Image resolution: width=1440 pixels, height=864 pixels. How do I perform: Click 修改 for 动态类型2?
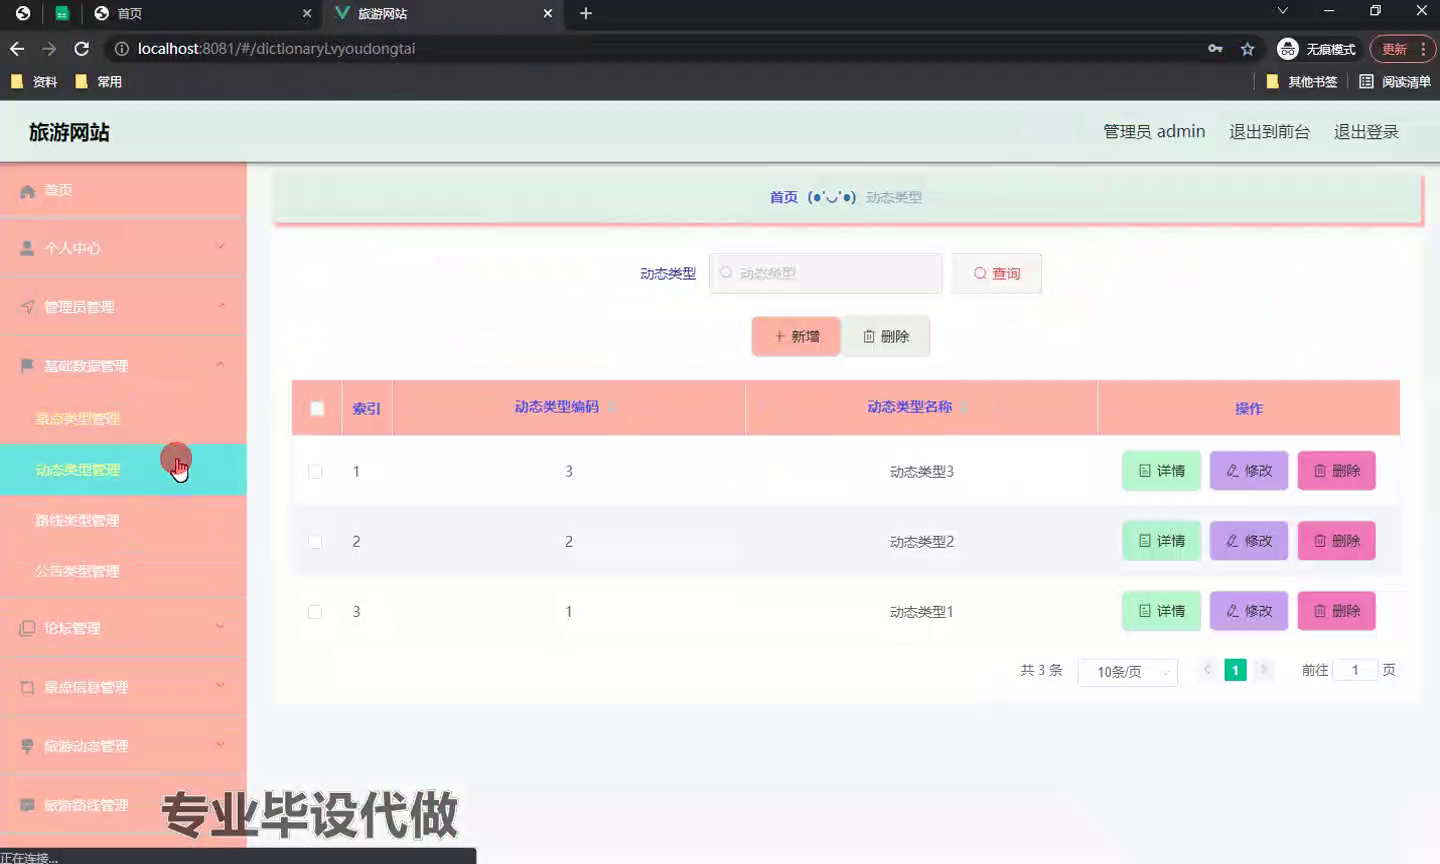click(1249, 541)
